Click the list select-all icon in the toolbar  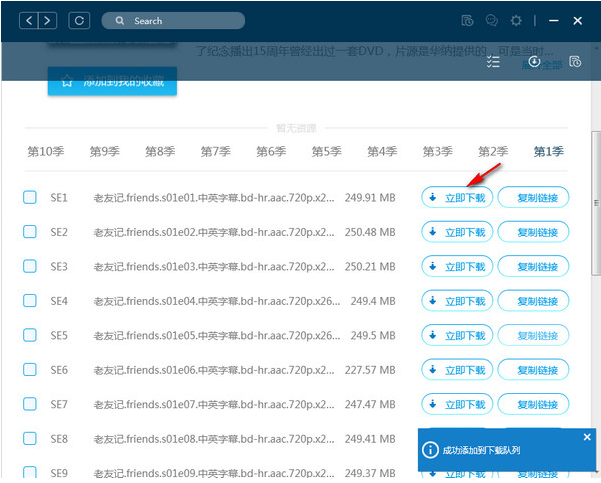click(x=493, y=62)
